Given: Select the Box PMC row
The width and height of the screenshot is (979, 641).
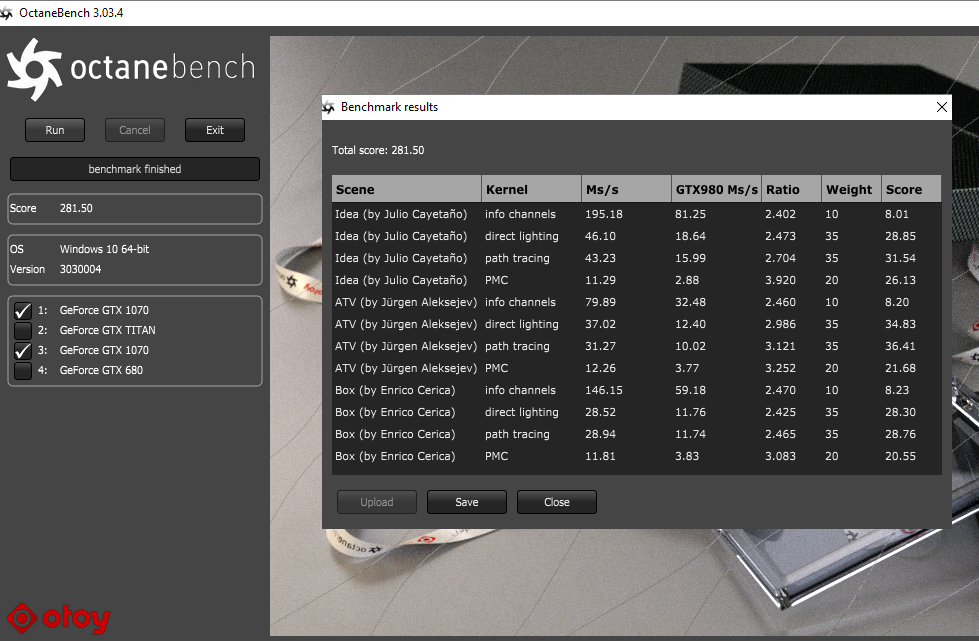Looking at the screenshot, I should [x=636, y=456].
